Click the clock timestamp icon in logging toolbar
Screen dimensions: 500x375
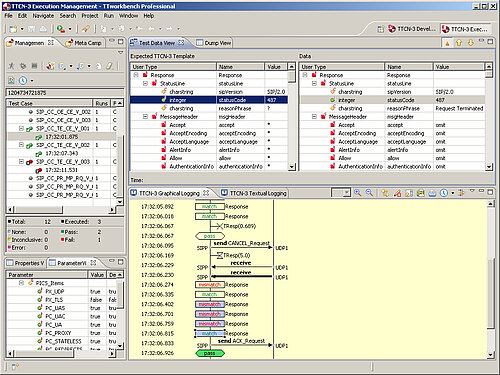(444, 193)
